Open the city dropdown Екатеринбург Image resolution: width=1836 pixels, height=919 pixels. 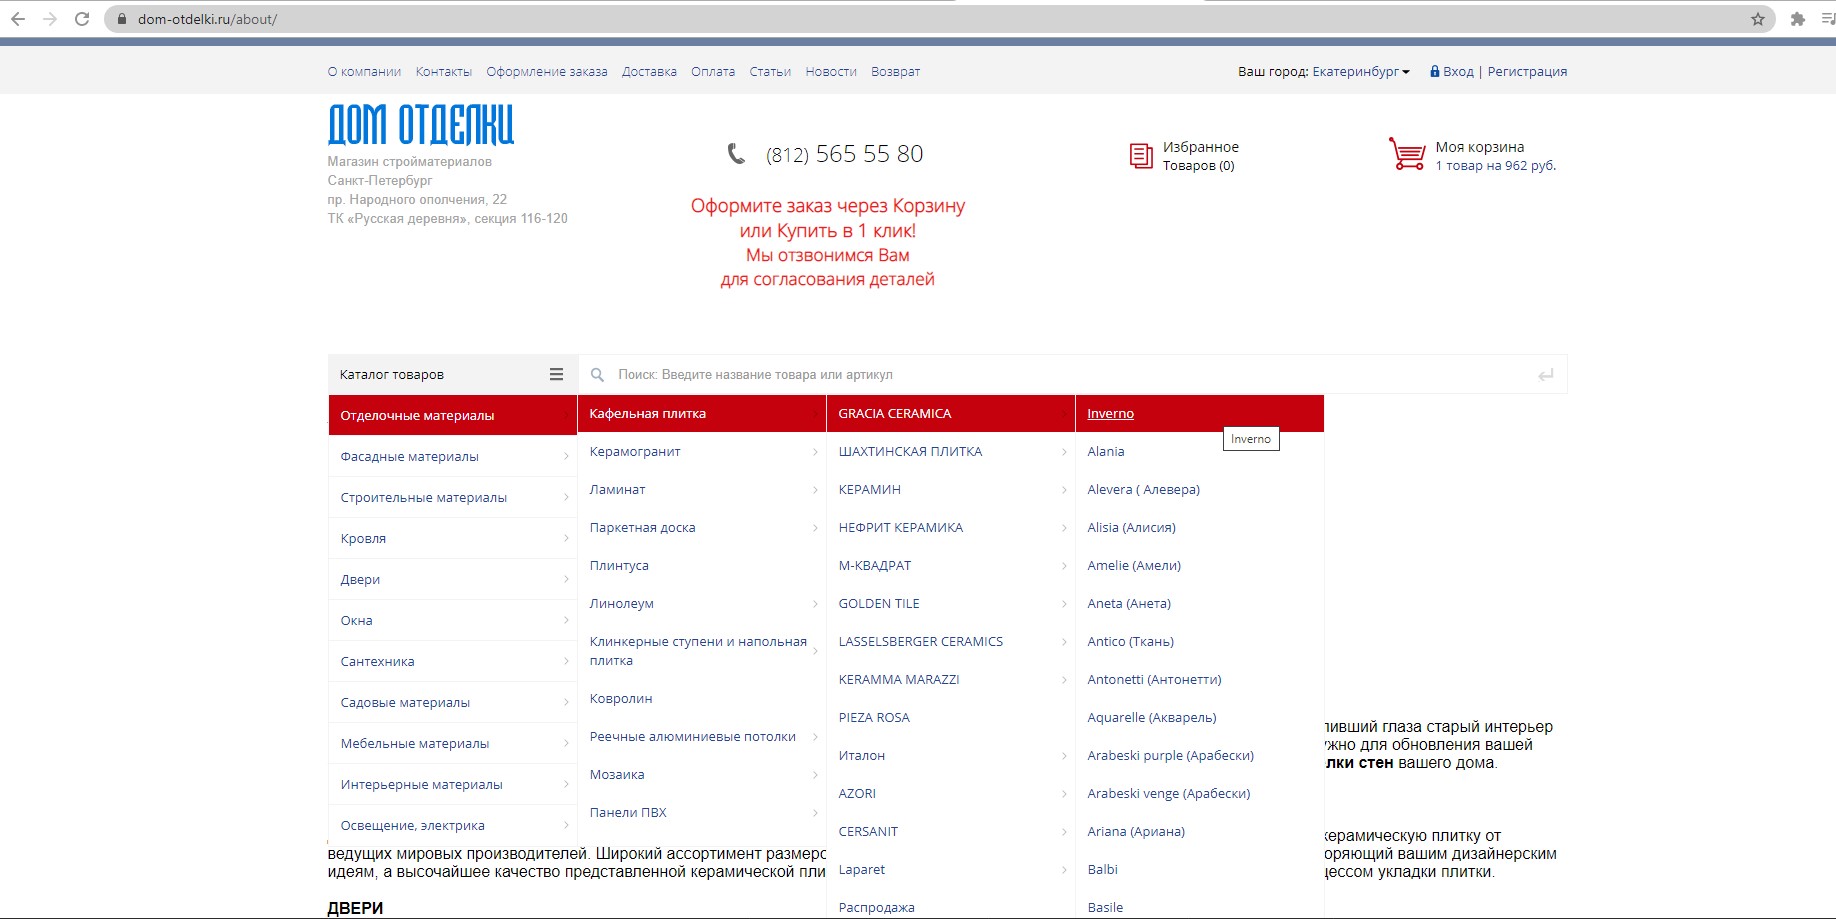pos(1360,72)
